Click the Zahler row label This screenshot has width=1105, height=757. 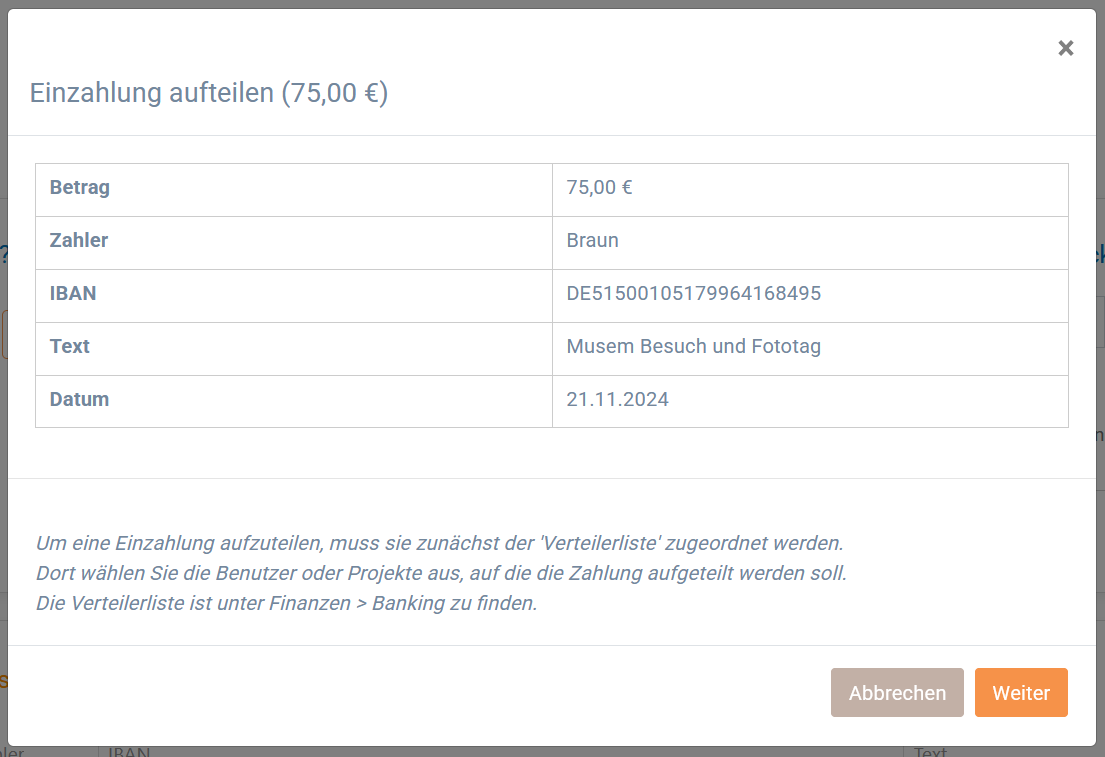tap(79, 240)
